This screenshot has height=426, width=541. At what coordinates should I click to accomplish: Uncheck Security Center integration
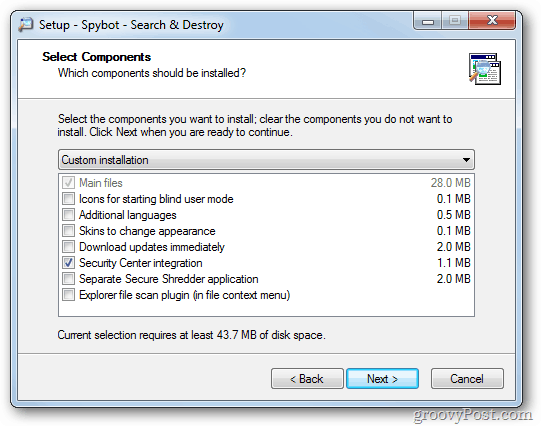[68, 263]
